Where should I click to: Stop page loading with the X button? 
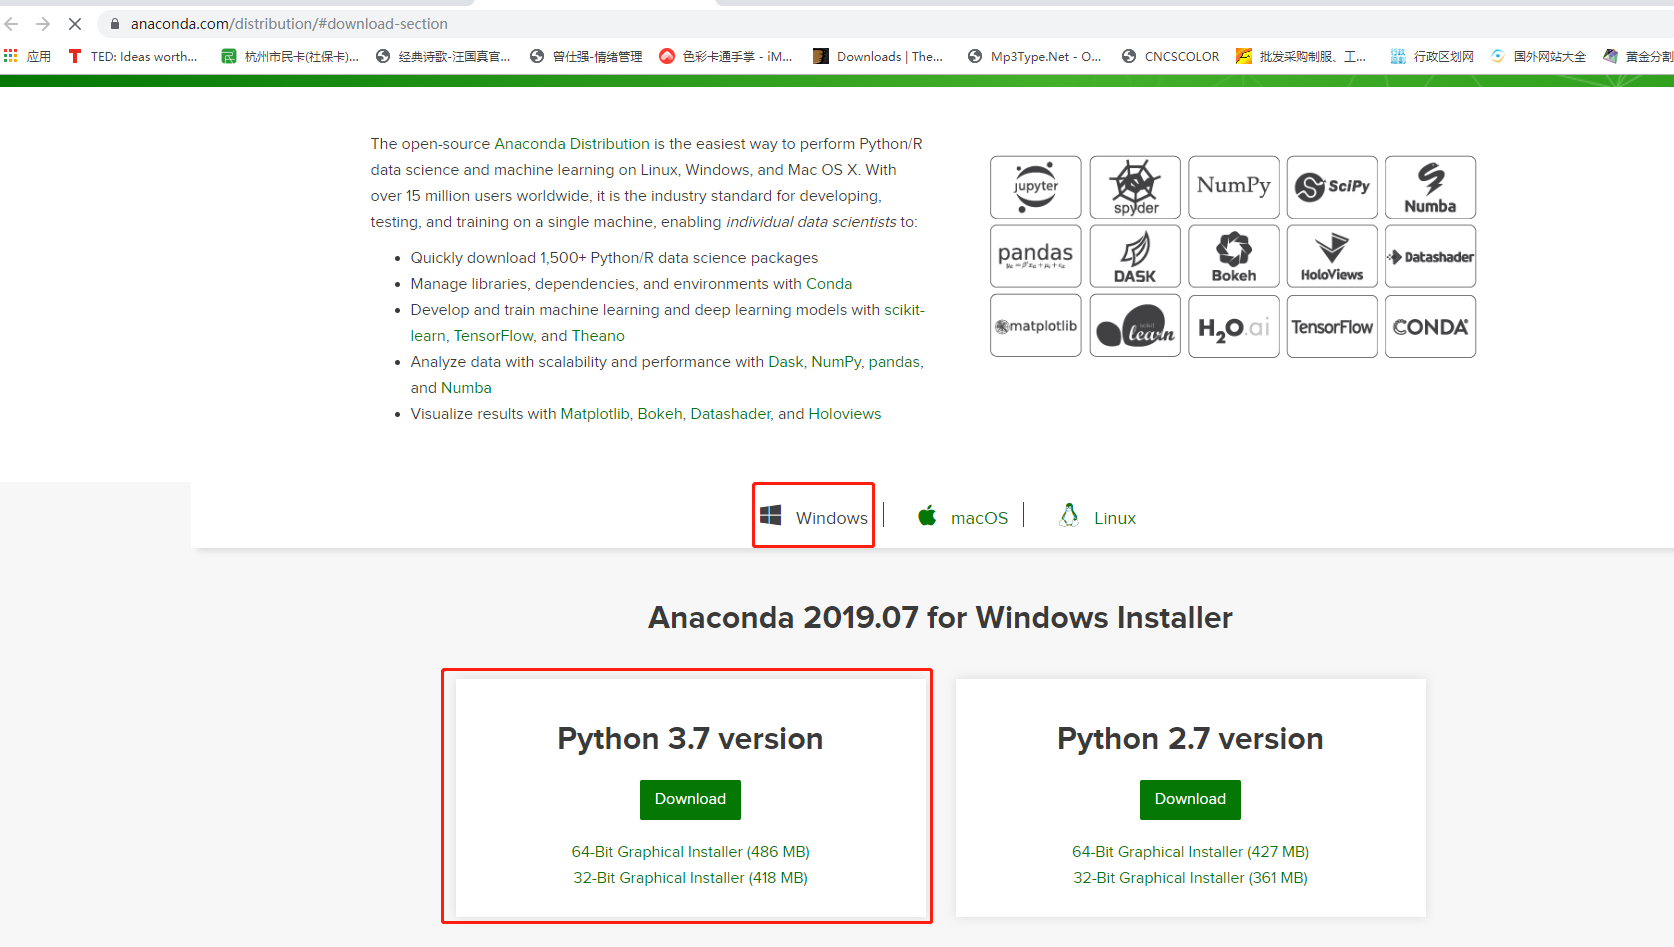coord(75,24)
